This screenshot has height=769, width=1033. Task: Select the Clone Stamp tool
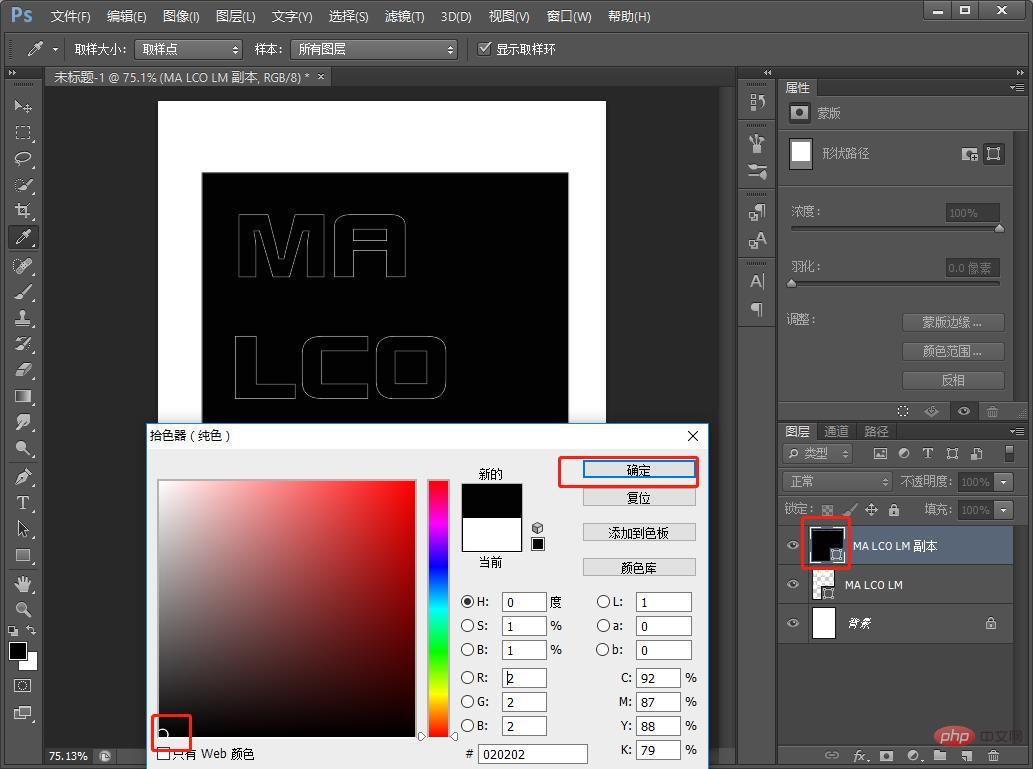tap(22, 318)
